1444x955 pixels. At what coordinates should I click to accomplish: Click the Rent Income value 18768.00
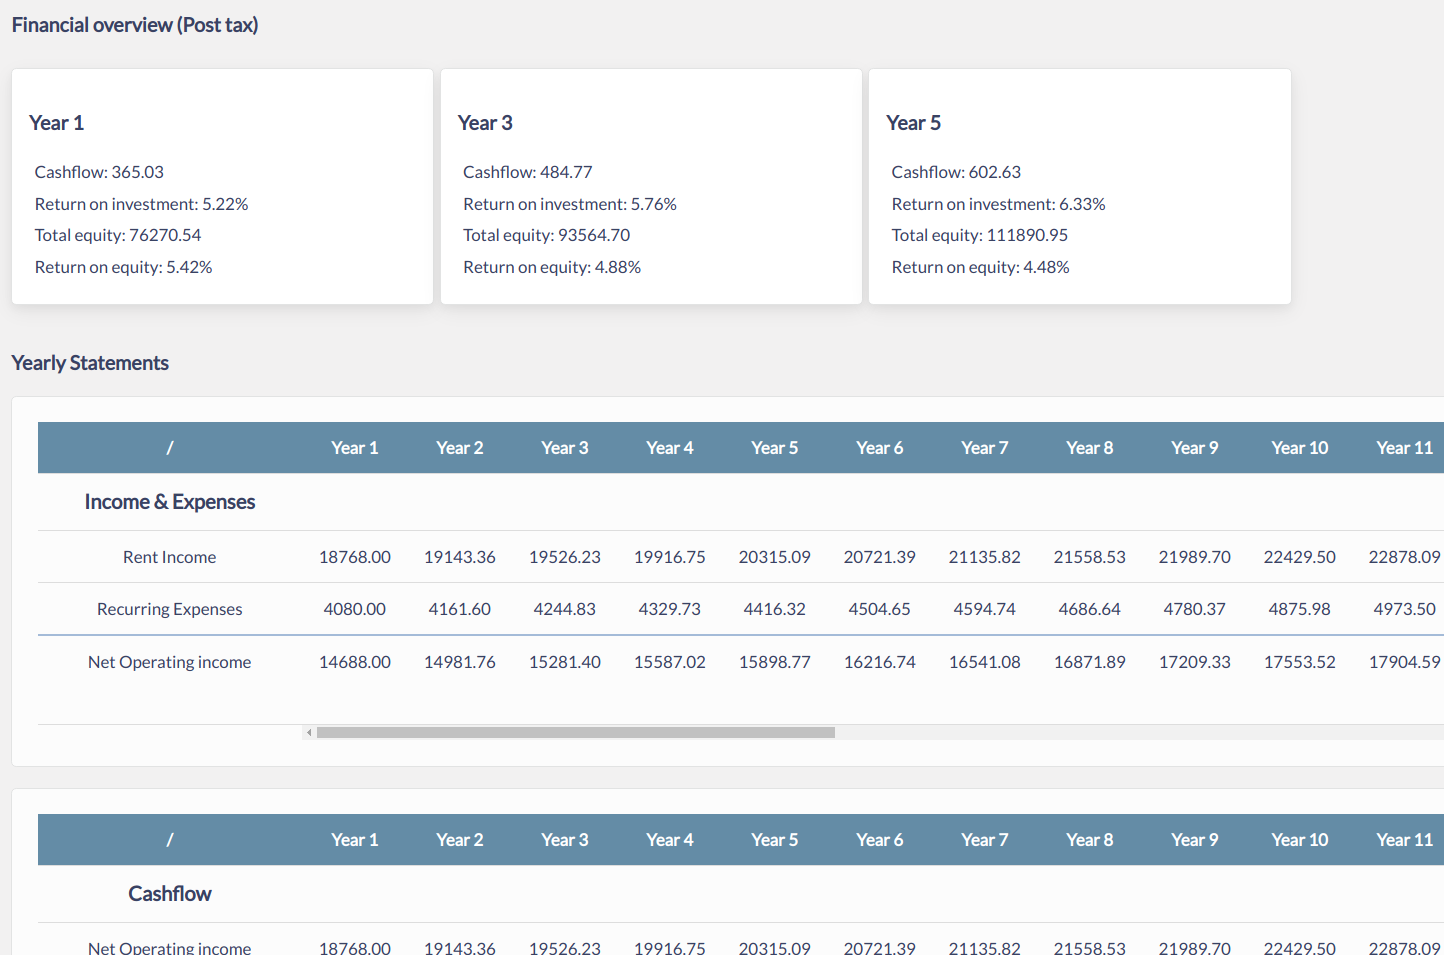click(355, 557)
